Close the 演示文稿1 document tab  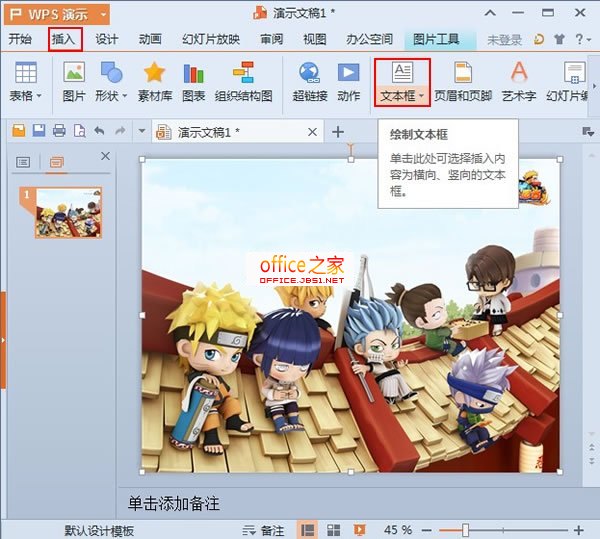coord(312,132)
